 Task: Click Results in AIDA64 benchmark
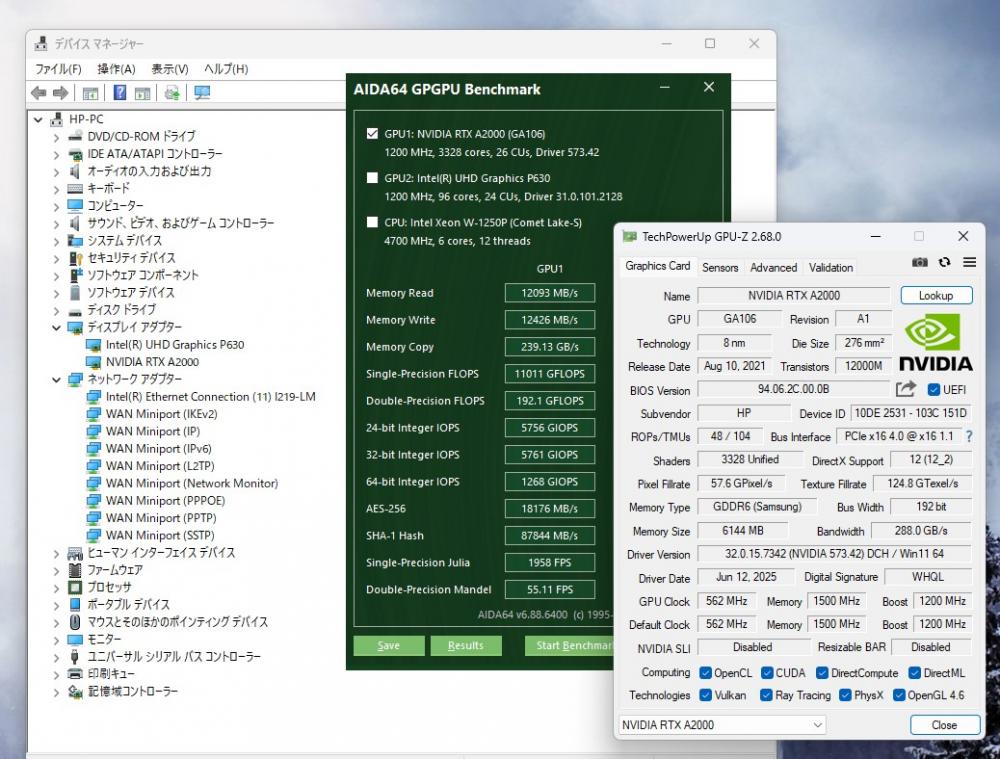click(x=466, y=645)
